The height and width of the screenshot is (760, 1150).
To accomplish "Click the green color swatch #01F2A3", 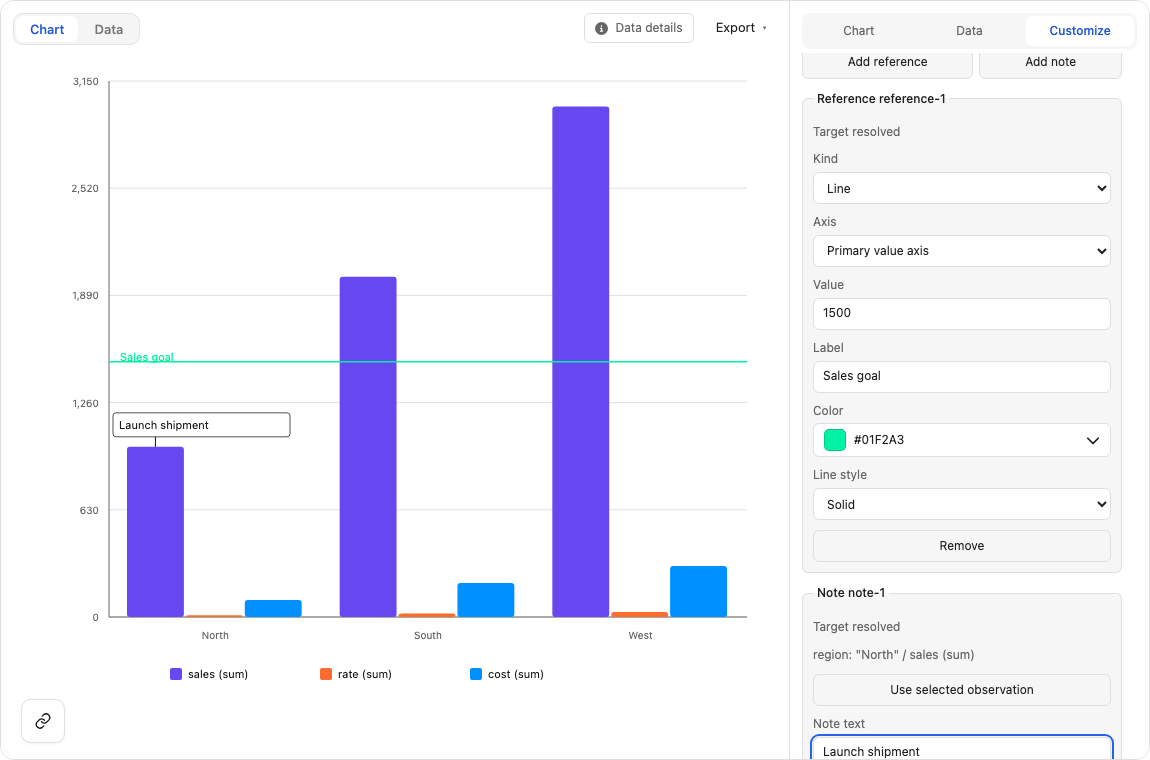I will click(x=835, y=440).
